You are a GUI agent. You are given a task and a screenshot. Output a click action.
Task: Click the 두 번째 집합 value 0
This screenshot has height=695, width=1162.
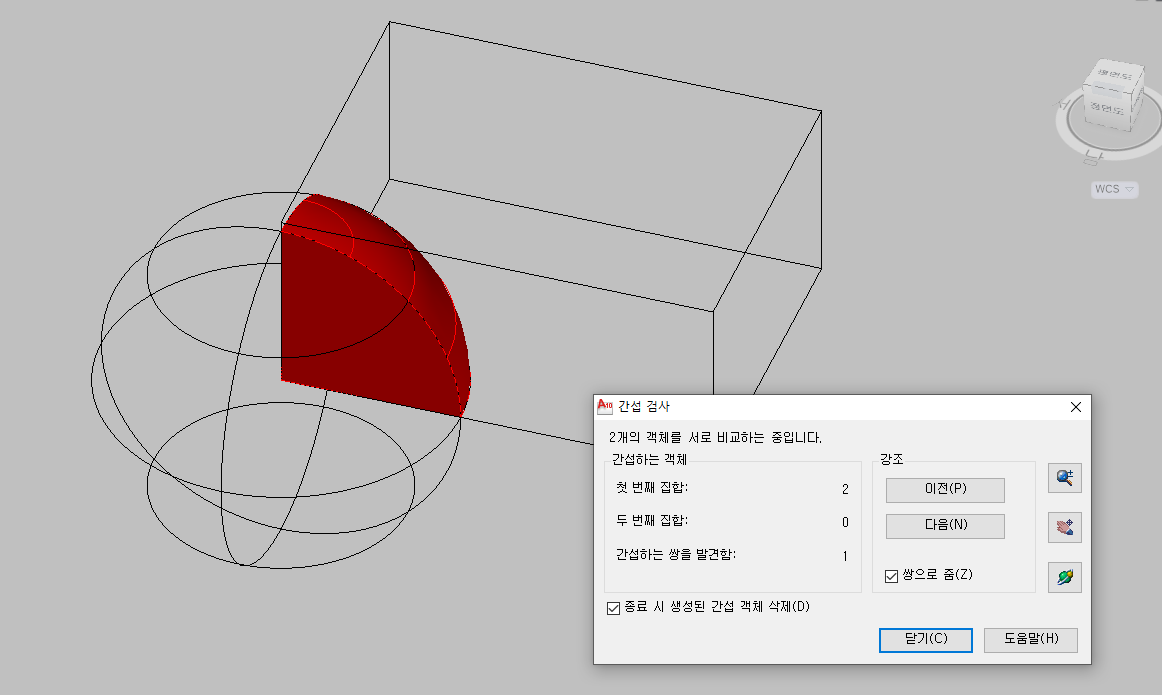(845, 522)
